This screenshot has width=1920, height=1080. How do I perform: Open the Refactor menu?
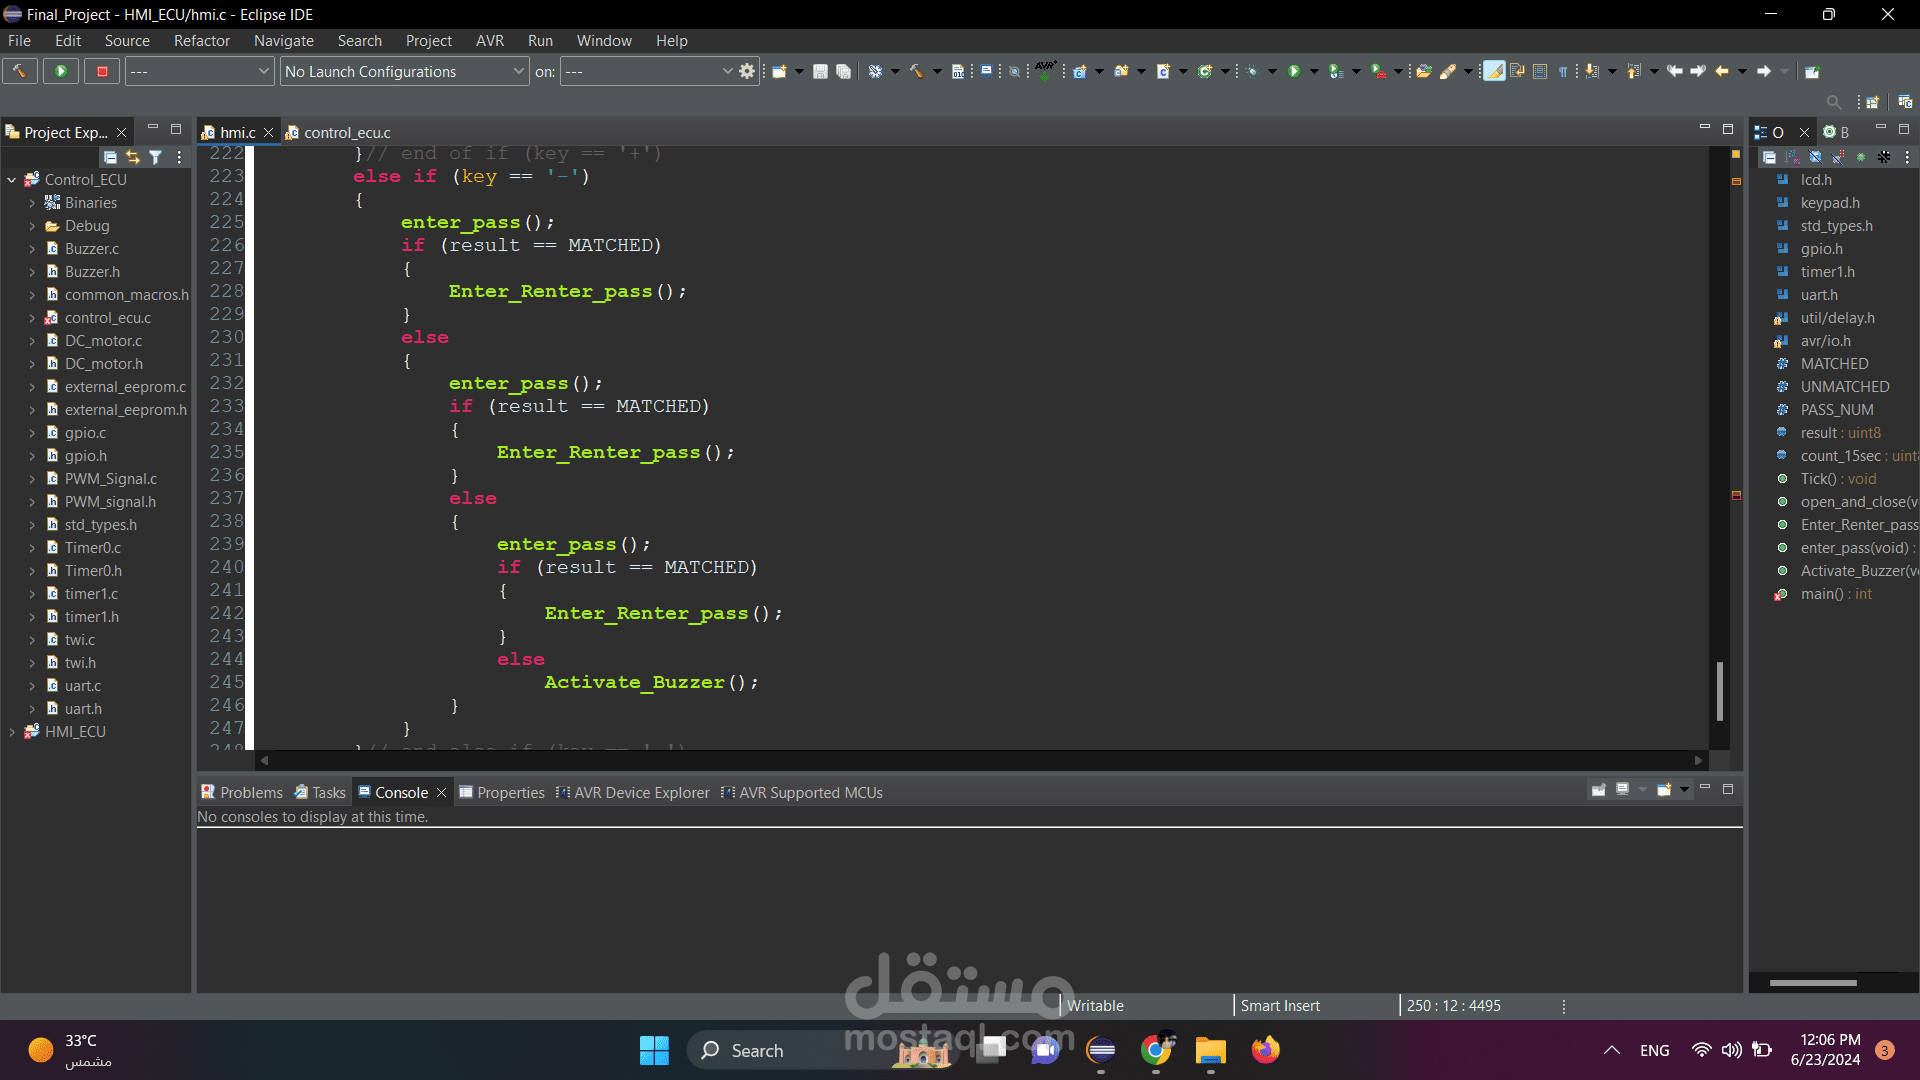pyautogui.click(x=201, y=41)
